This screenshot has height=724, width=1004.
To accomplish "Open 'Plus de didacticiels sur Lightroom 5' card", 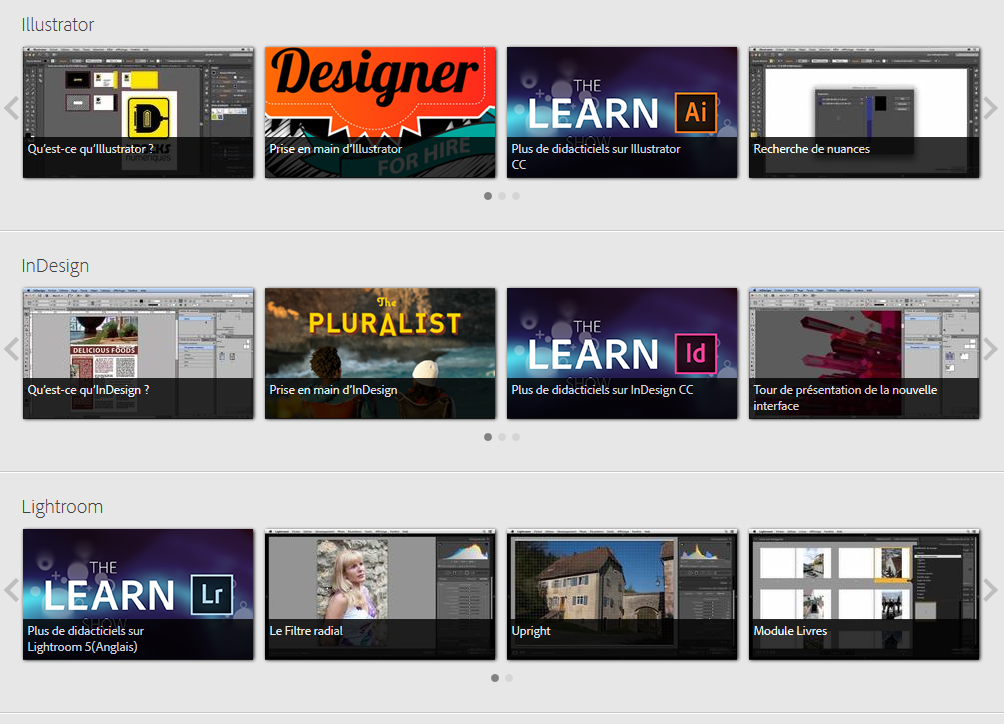I will (138, 594).
